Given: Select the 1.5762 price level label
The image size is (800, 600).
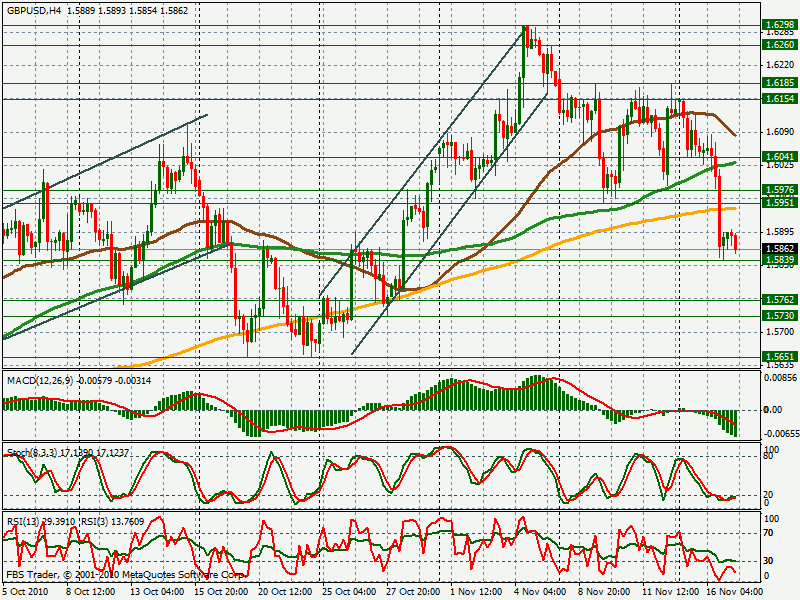Looking at the screenshot, I should click(x=780, y=299).
